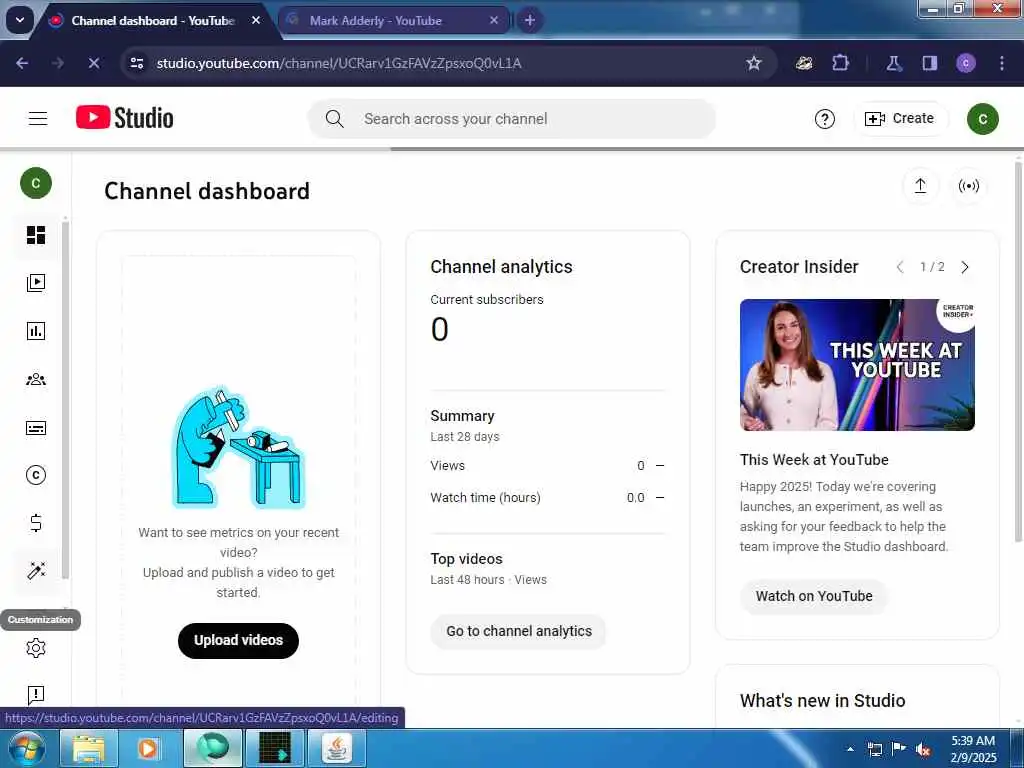Open the Windows Start button

pos(27,748)
